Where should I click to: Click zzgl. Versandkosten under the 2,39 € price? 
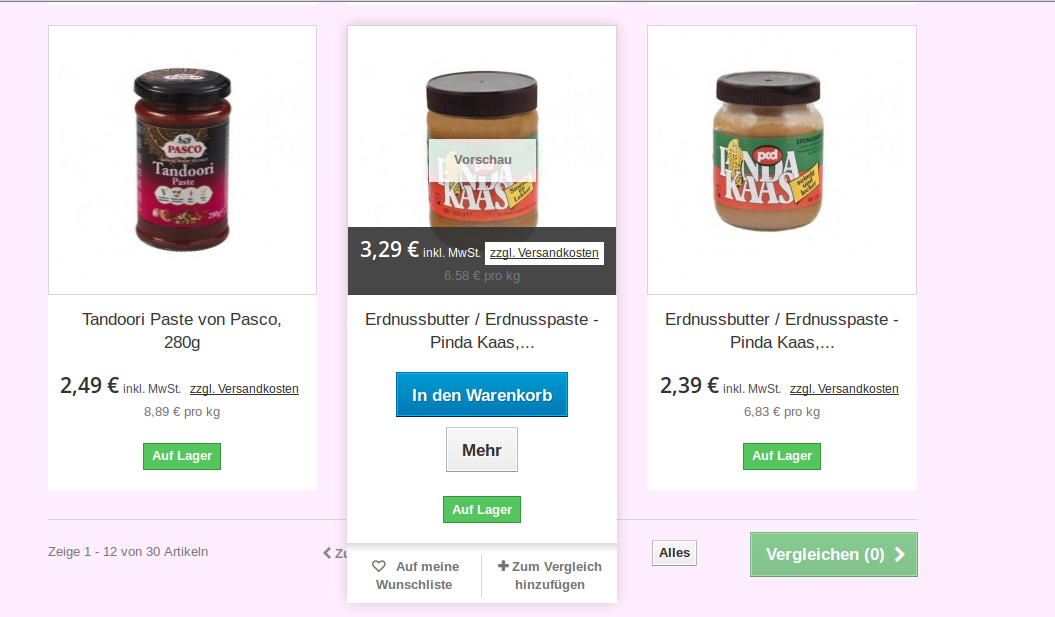point(844,389)
